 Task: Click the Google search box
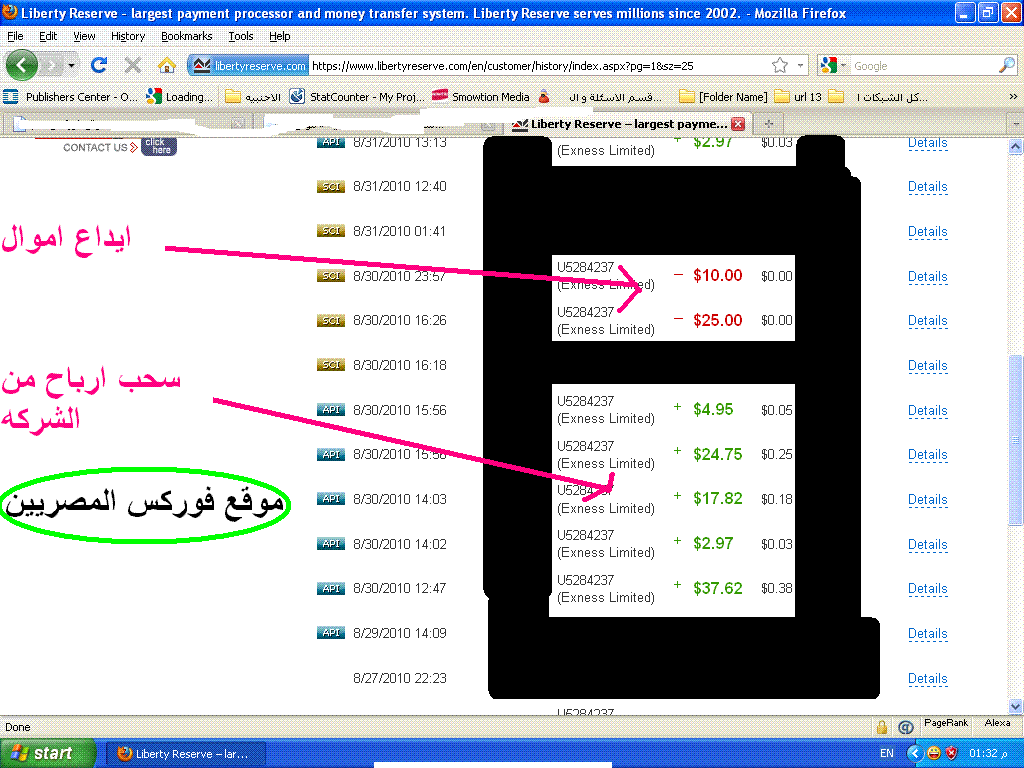pyautogui.click(x=922, y=65)
